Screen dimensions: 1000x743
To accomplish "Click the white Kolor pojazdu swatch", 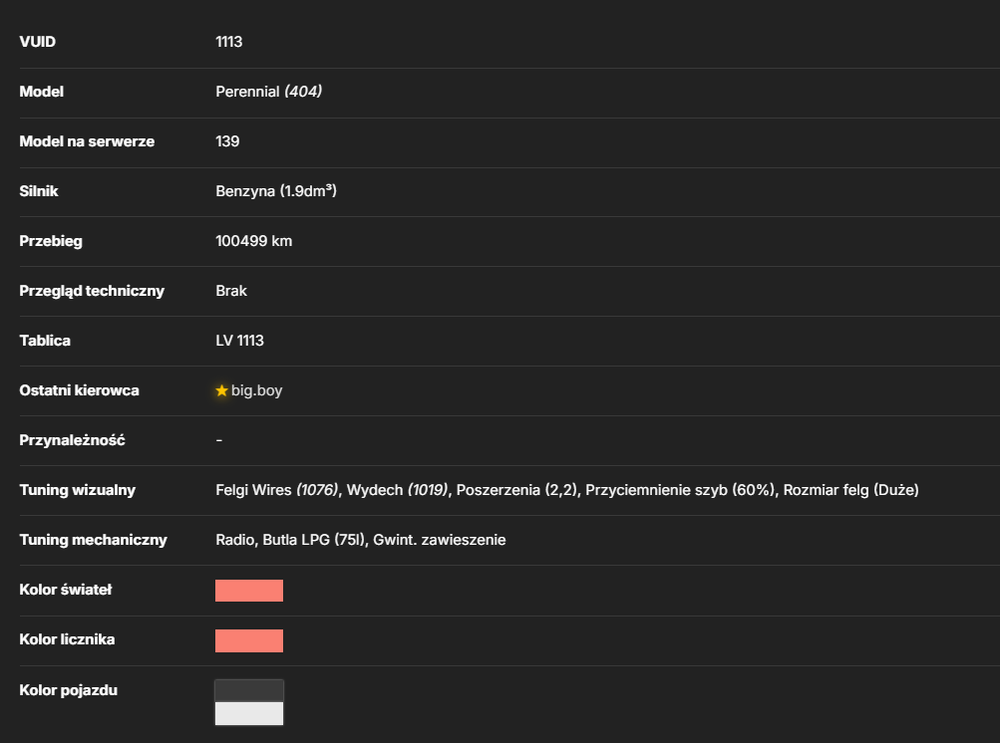I will tap(249, 714).
